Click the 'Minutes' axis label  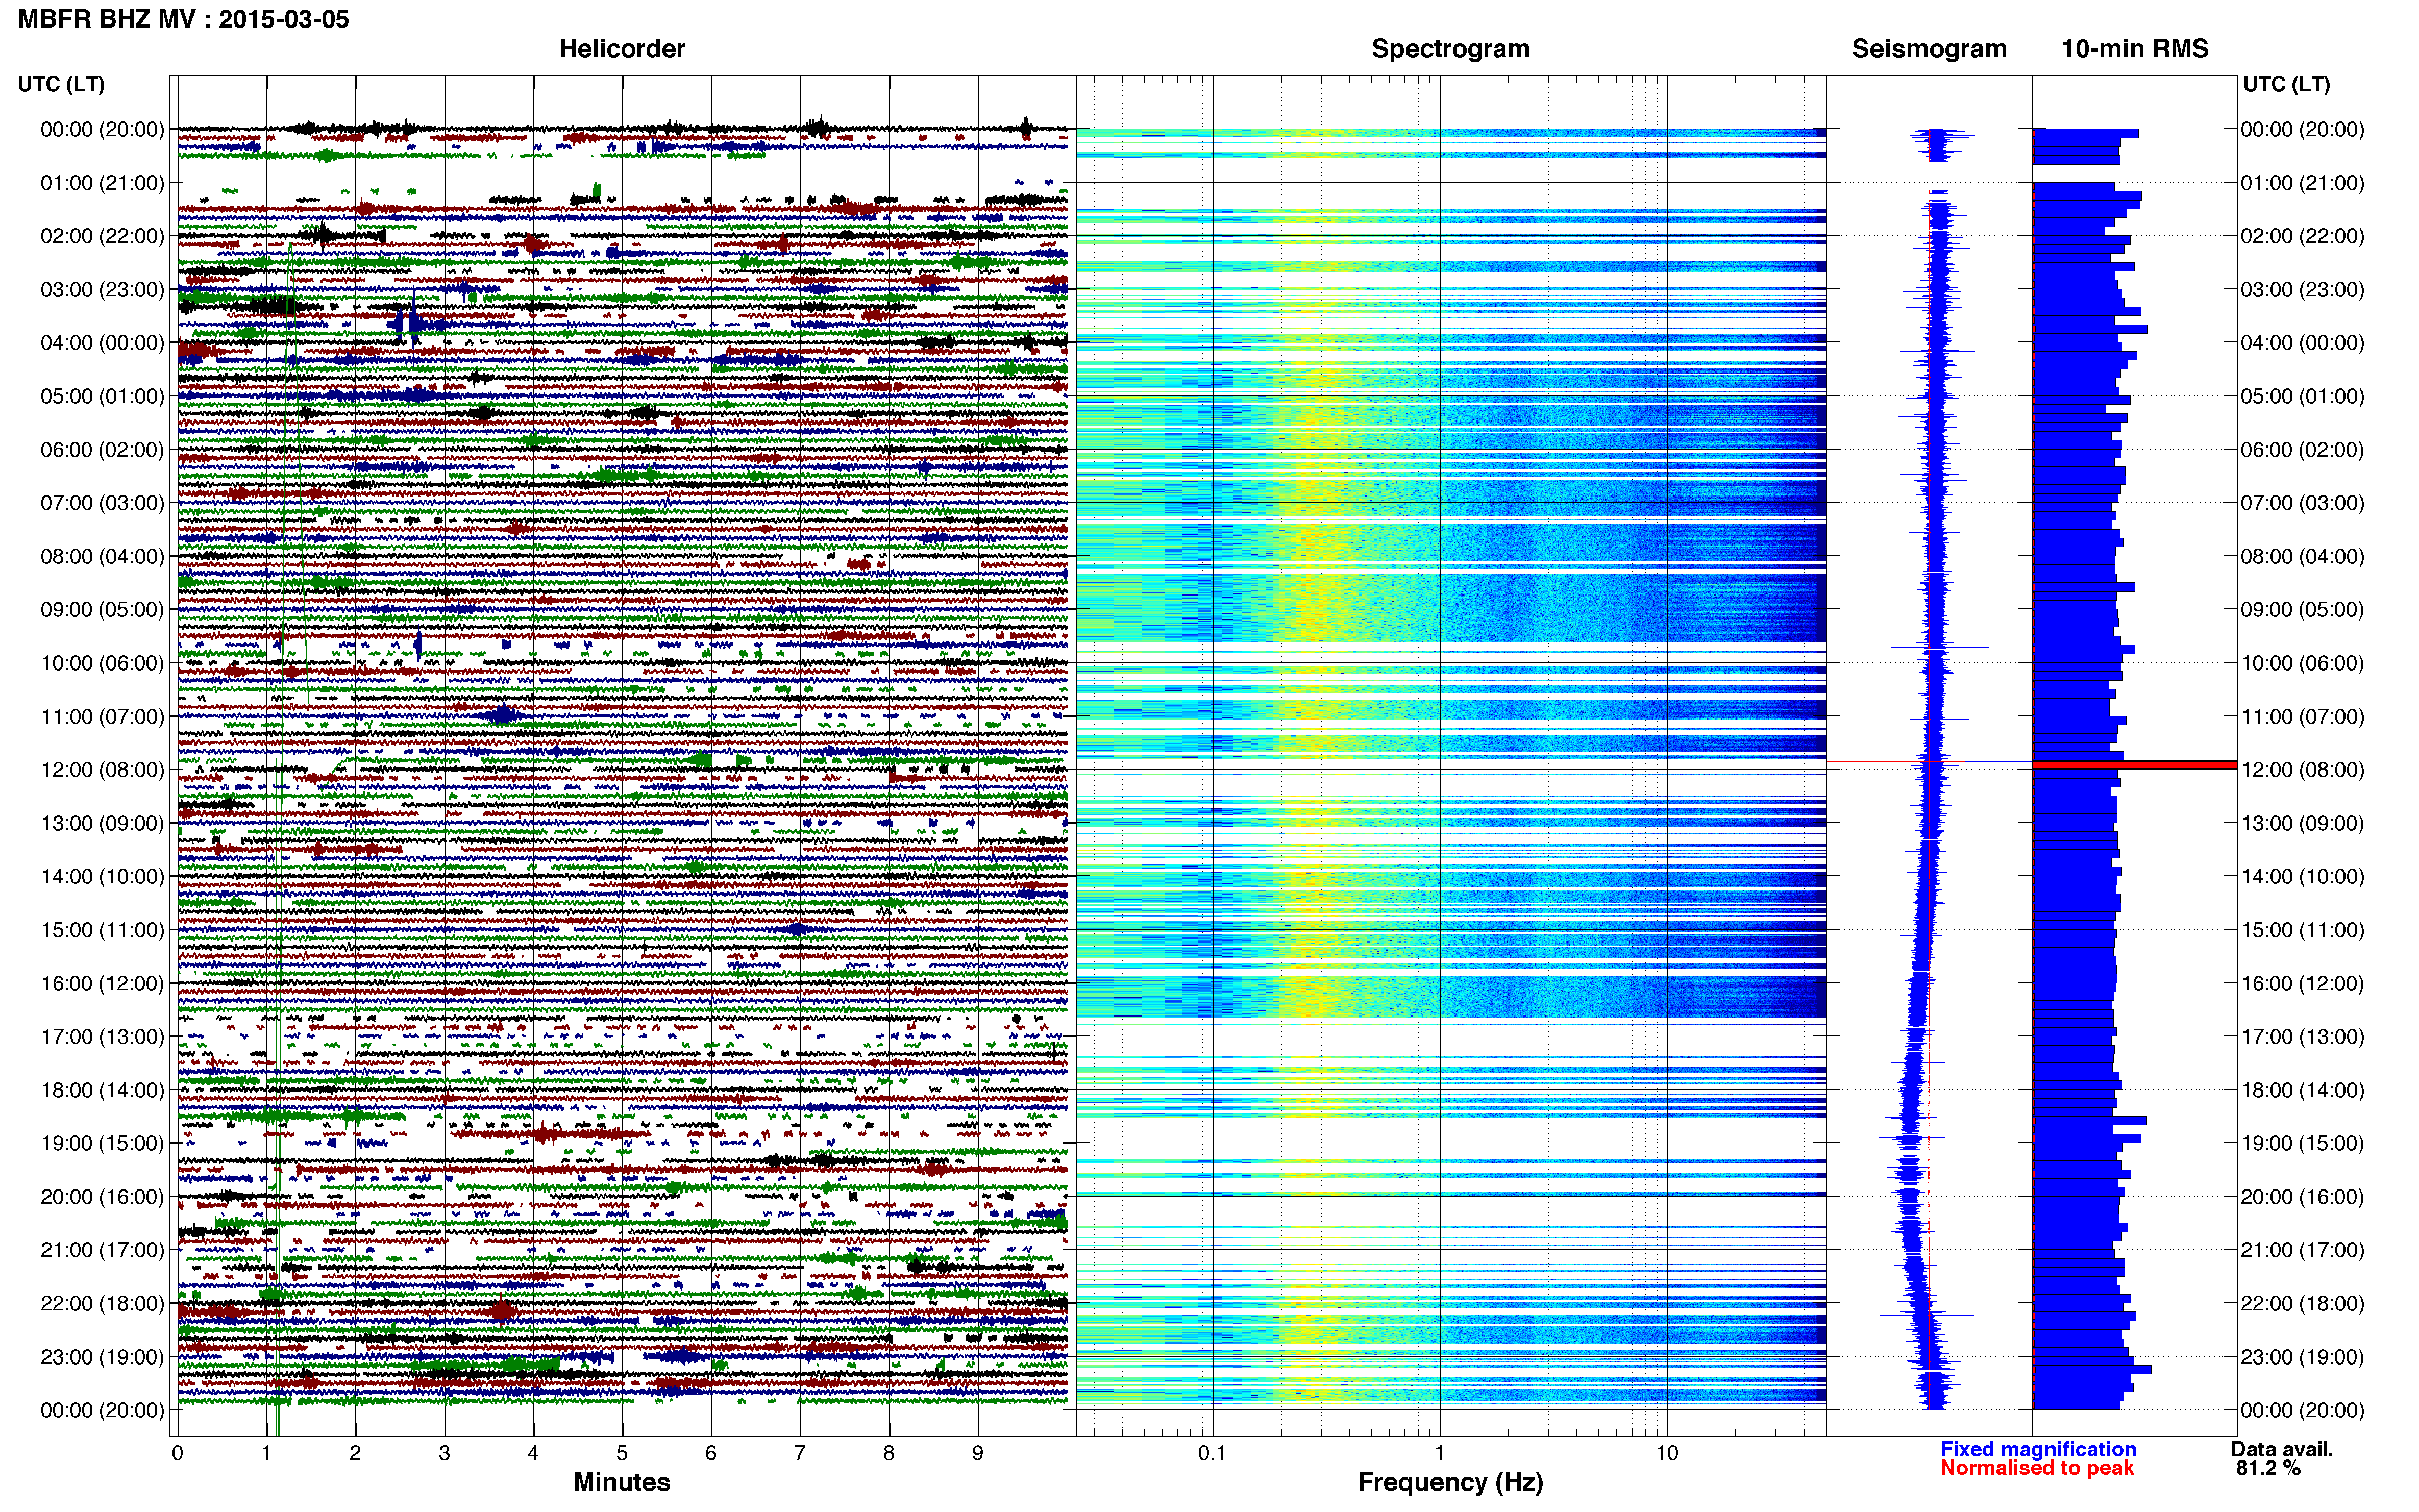point(621,1482)
